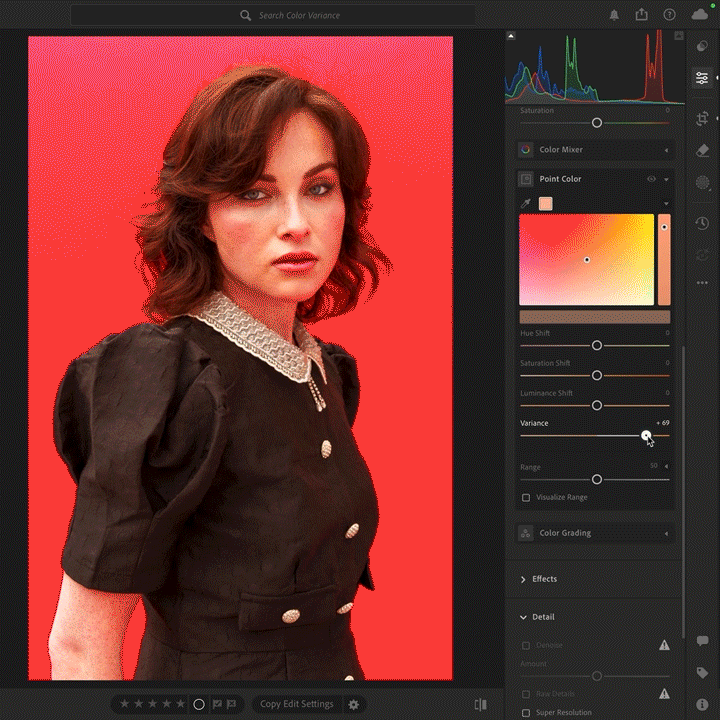Open the help question mark icon
The image size is (720, 720).
click(669, 15)
